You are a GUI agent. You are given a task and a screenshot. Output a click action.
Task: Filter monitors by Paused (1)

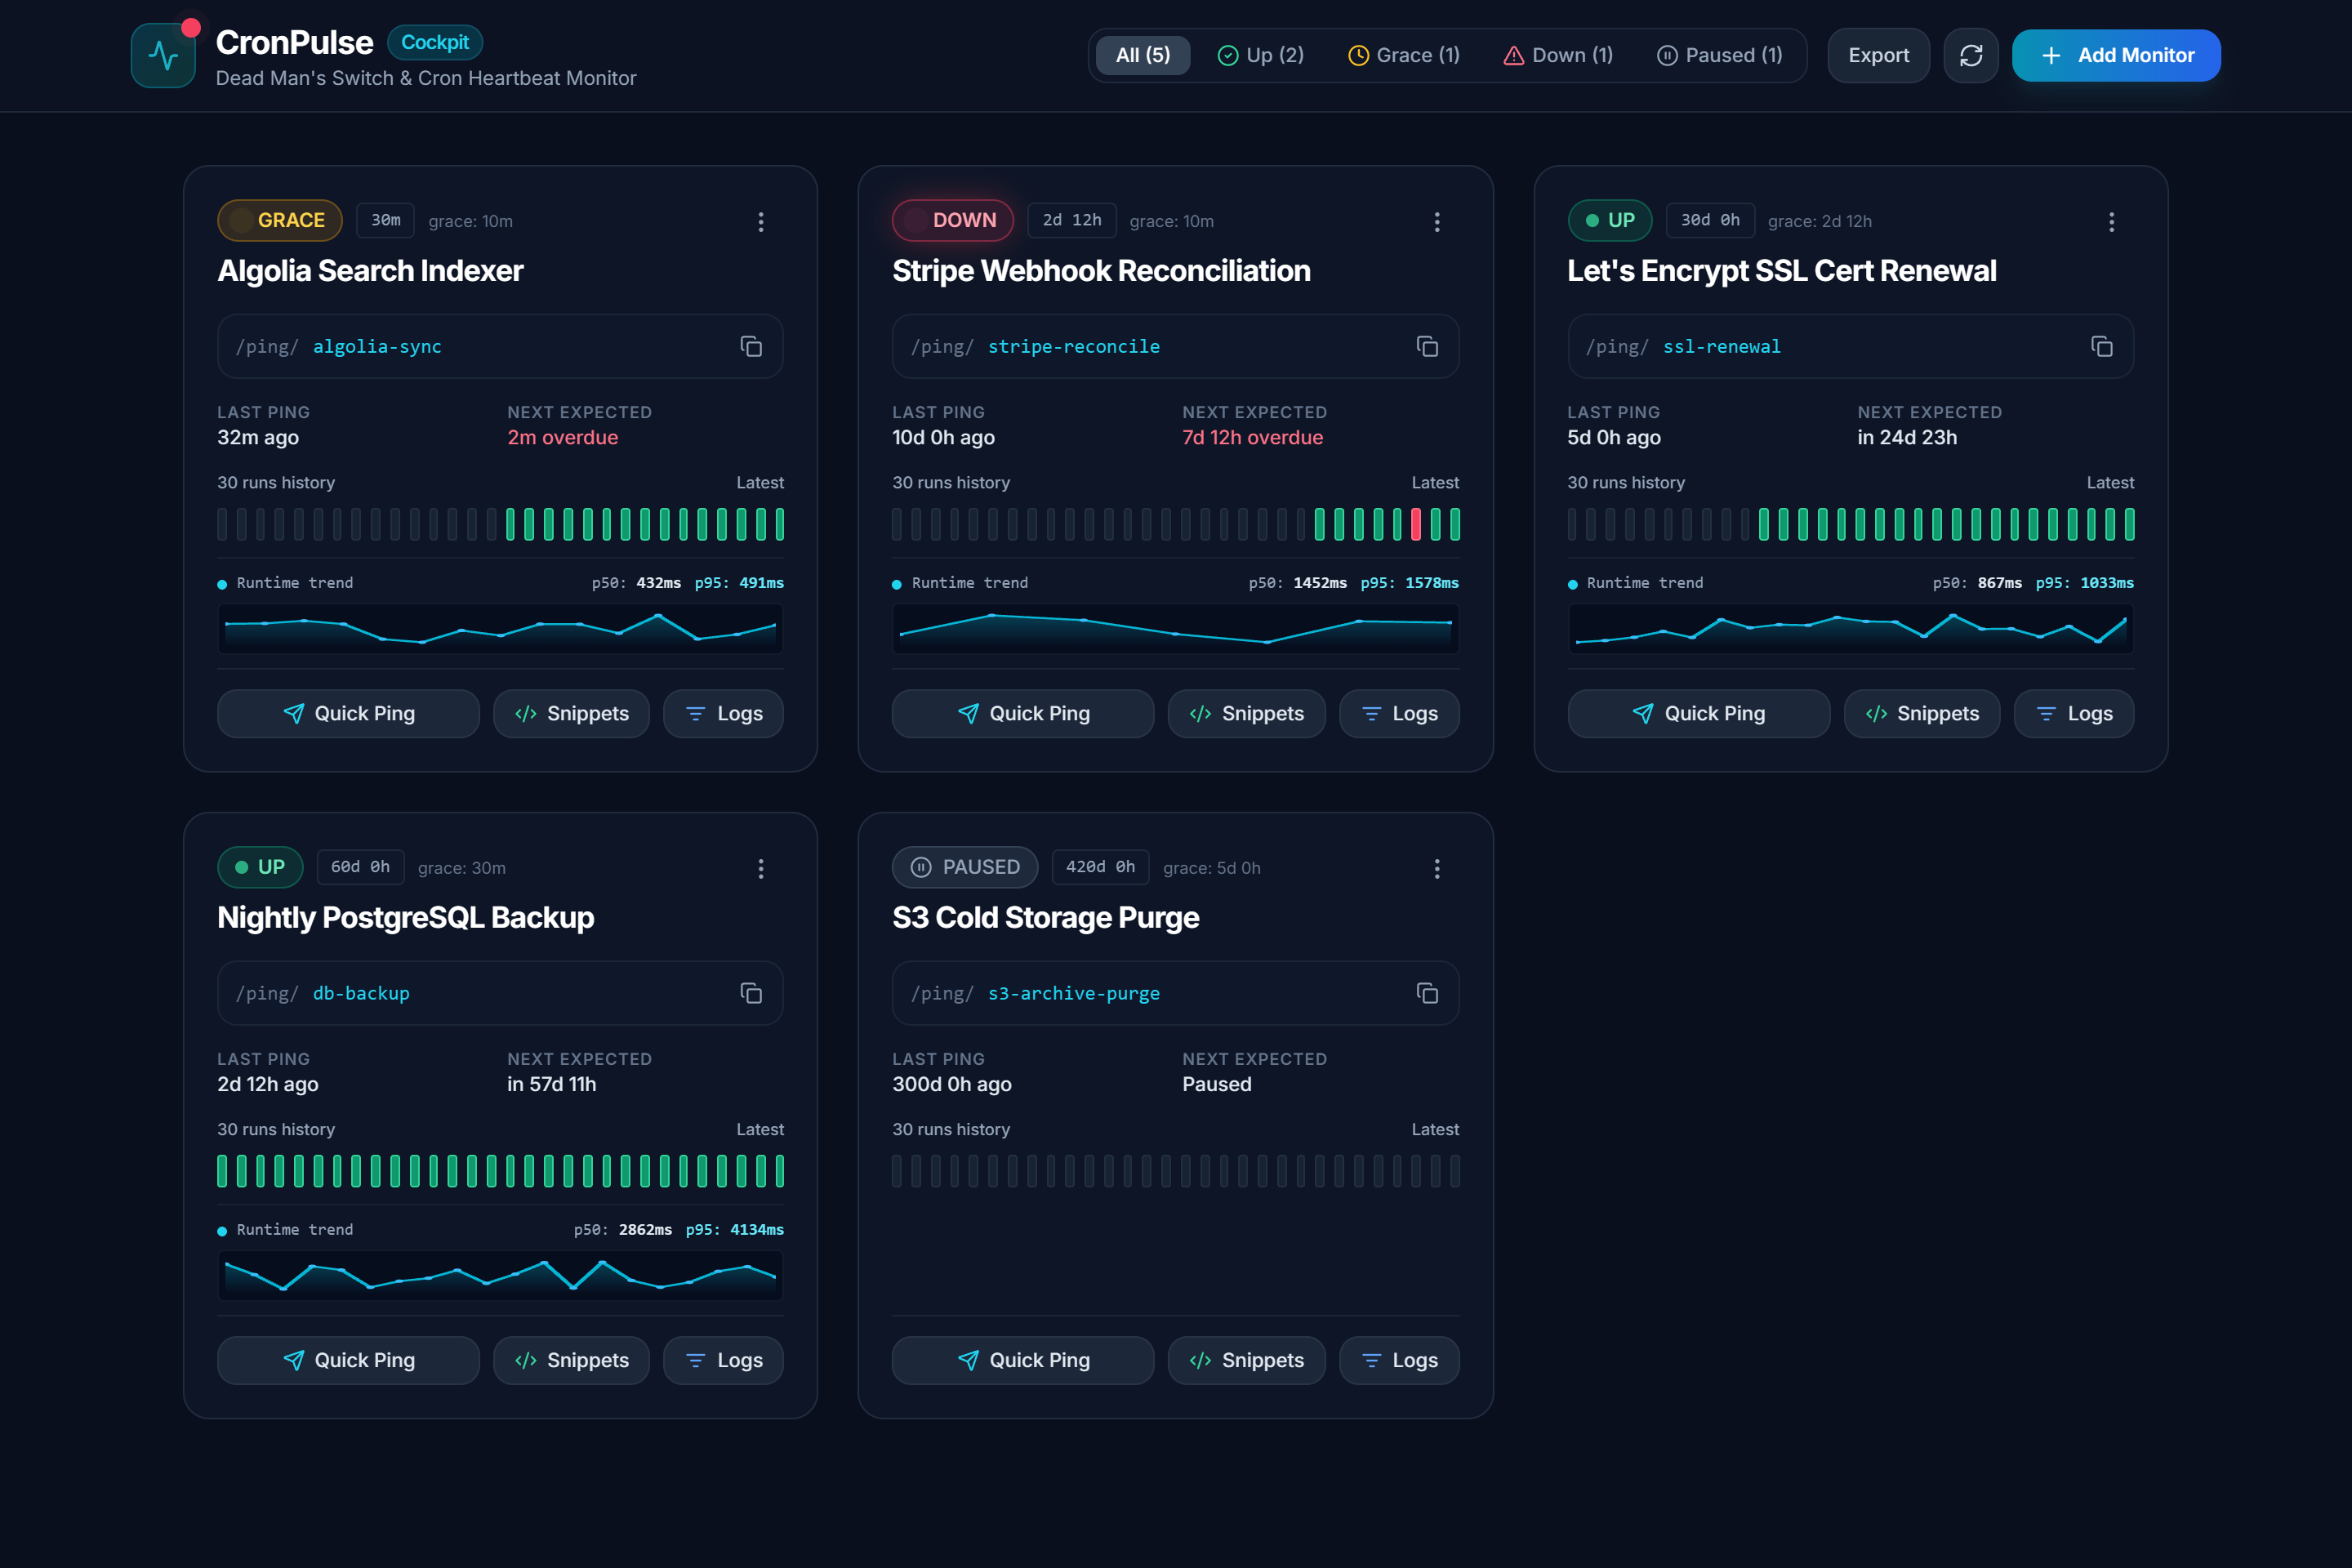click(x=1720, y=55)
